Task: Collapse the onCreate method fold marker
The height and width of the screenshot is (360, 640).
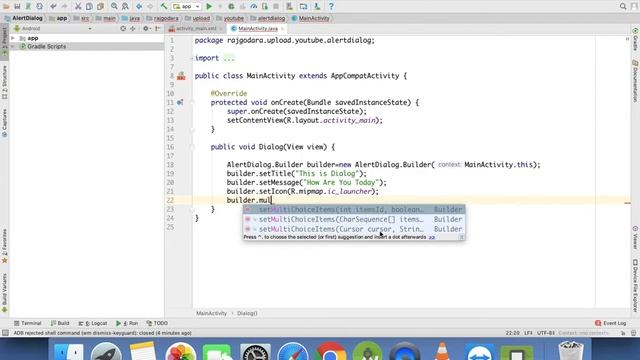Action: coord(193,102)
